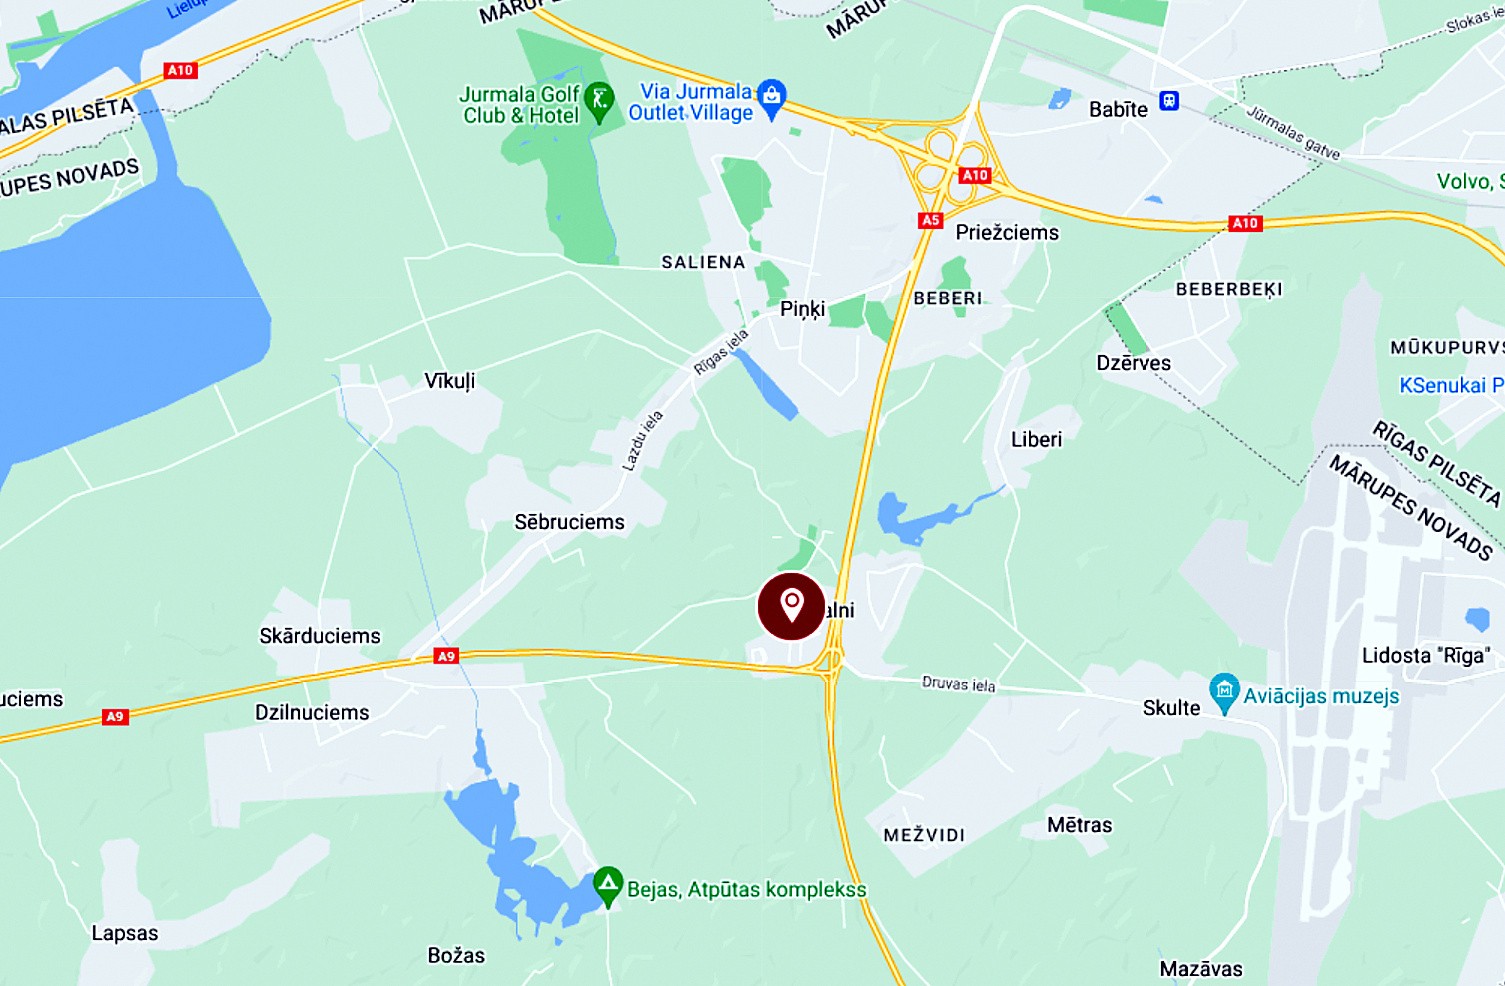Click the Babīte train station icon

[x=1169, y=101]
